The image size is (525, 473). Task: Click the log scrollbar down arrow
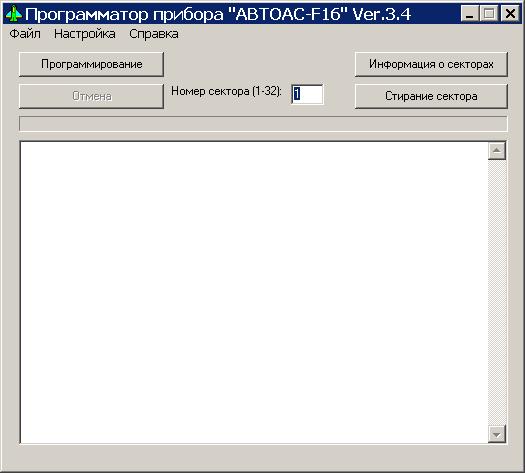point(497,434)
